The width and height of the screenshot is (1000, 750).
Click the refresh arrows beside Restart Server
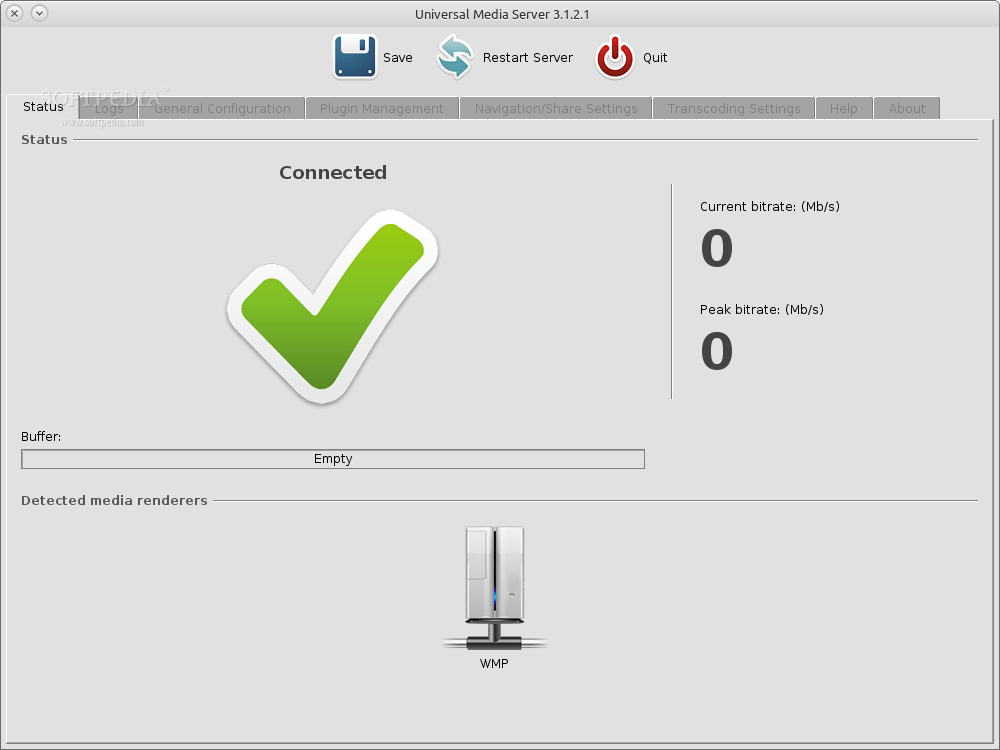[453, 57]
